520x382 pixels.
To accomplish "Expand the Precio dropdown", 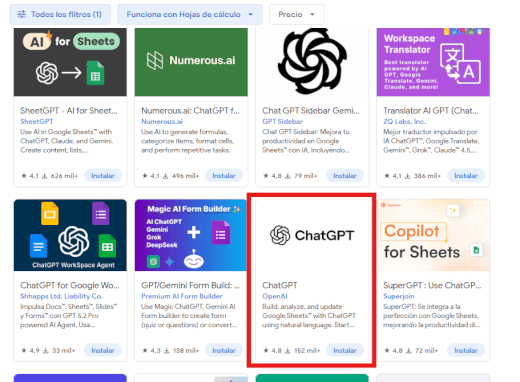I will coord(296,14).
